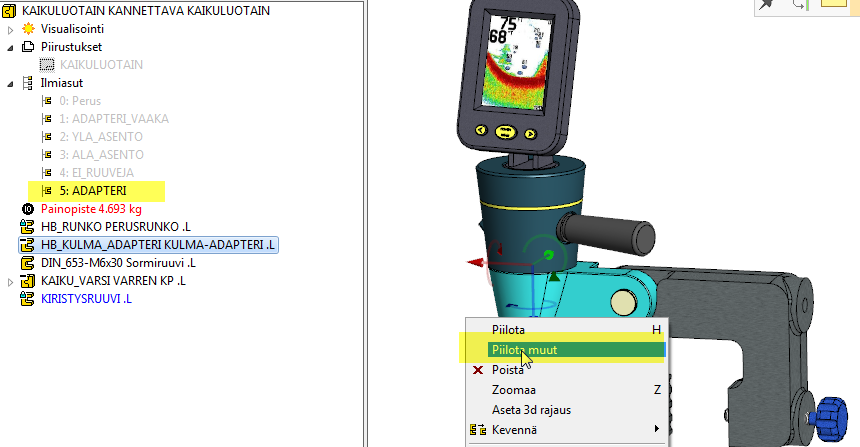Click the Piirustukset drawings icon
The image size is (860, 447).
point(28,47)
